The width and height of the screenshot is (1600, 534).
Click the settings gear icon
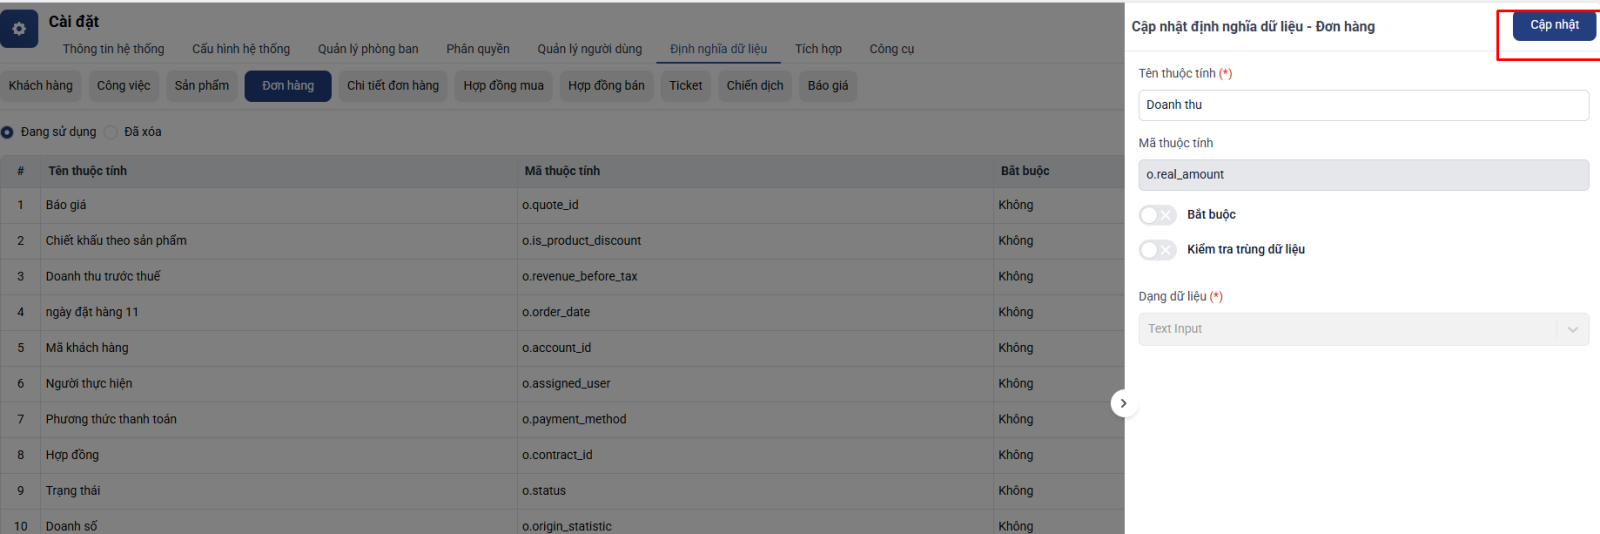pos(19,29)
